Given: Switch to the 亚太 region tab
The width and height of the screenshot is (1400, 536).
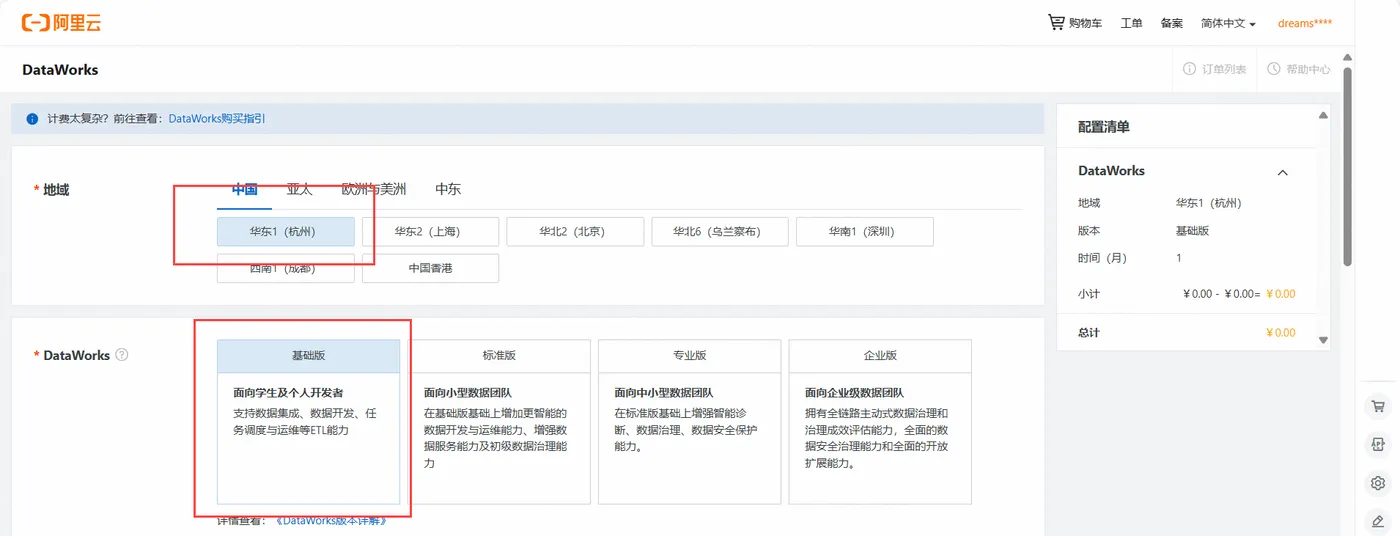Looking at the screenshot, I should [x=299, y=189].
